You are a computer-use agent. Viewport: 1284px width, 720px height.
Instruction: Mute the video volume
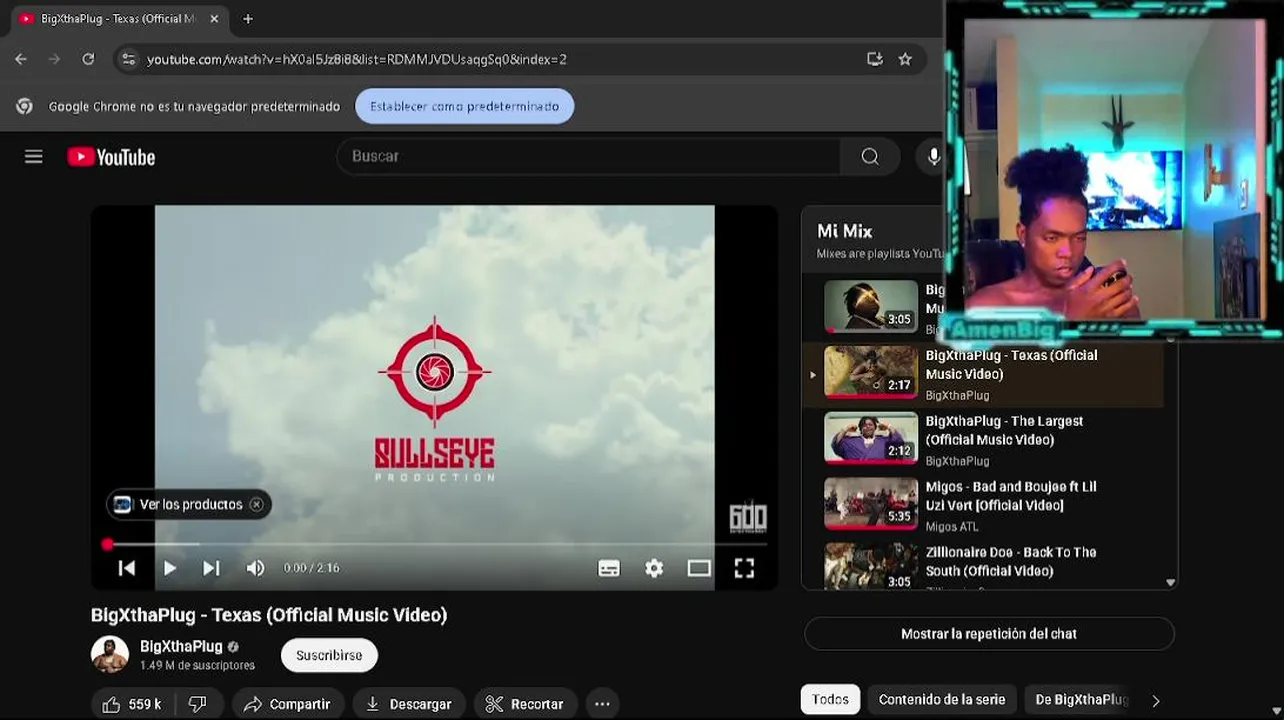click(256, 568)
